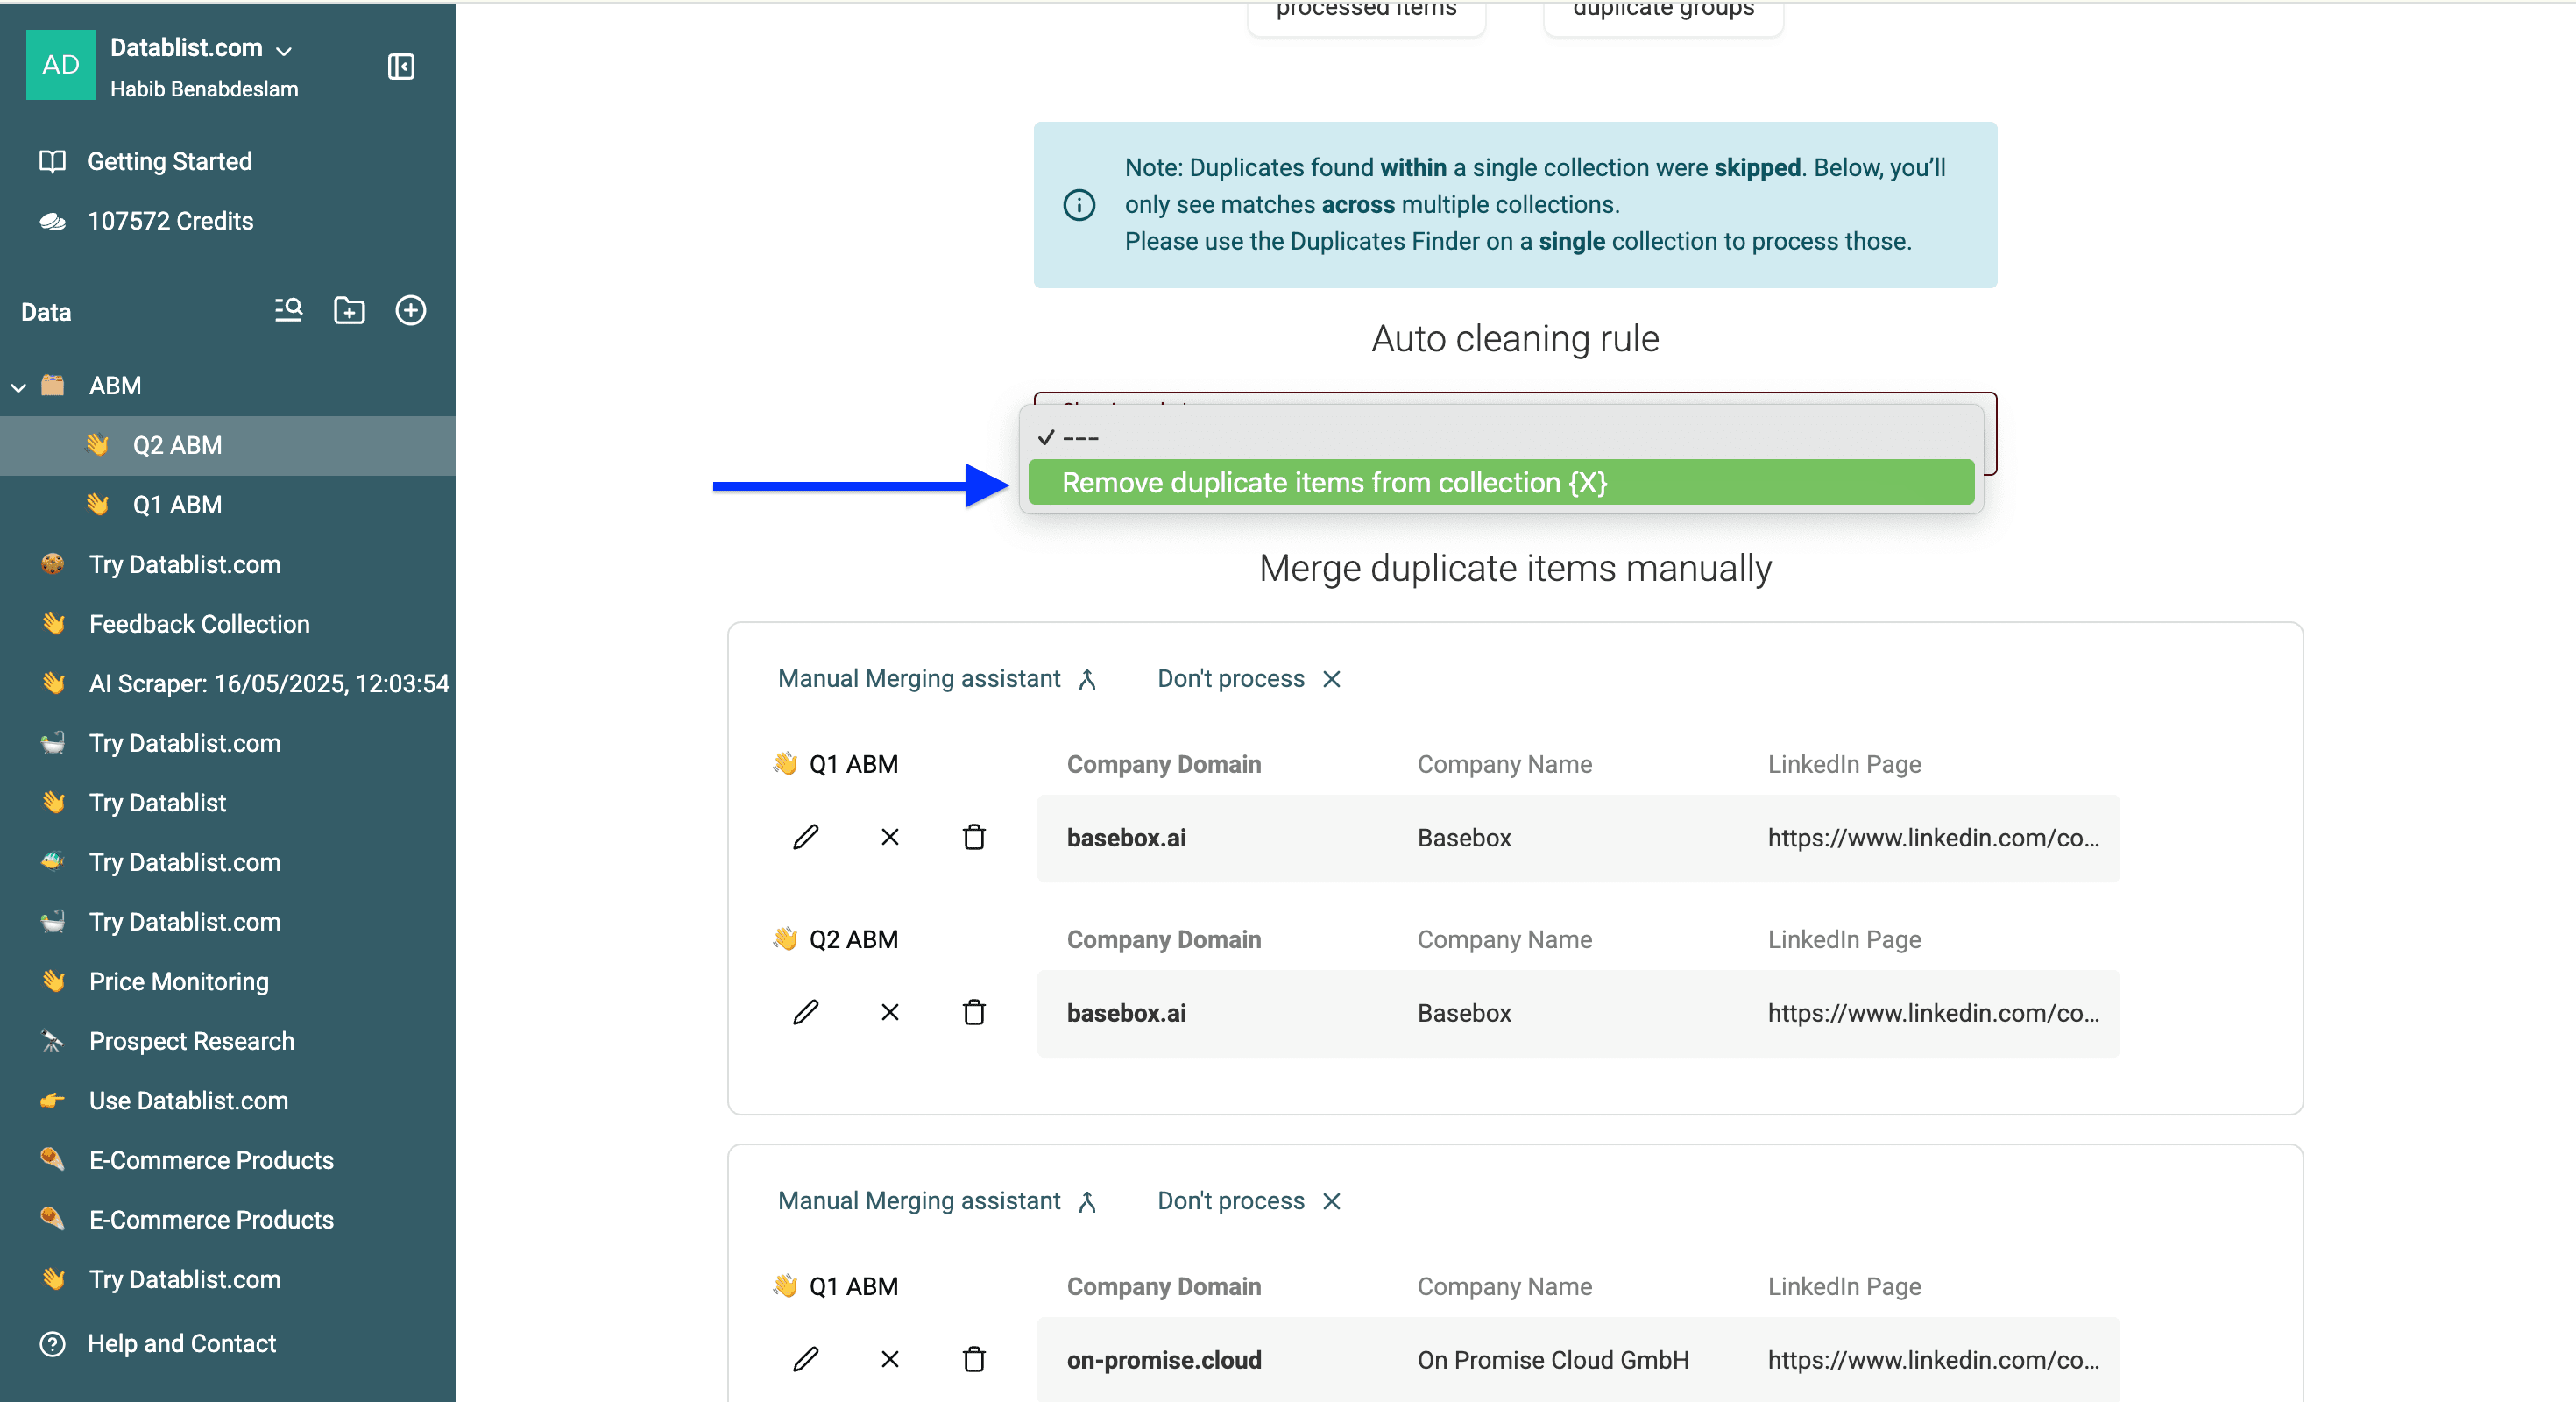Select the Q1 ABM collection
Viewport: 2576px width, 1402px height.
click(x=178, y=505)
